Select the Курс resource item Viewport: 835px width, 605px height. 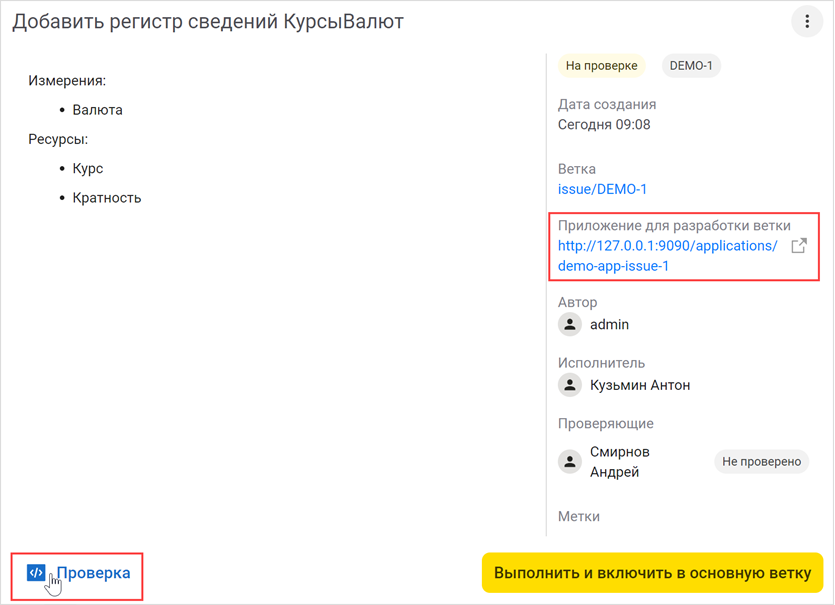[87, 168]
